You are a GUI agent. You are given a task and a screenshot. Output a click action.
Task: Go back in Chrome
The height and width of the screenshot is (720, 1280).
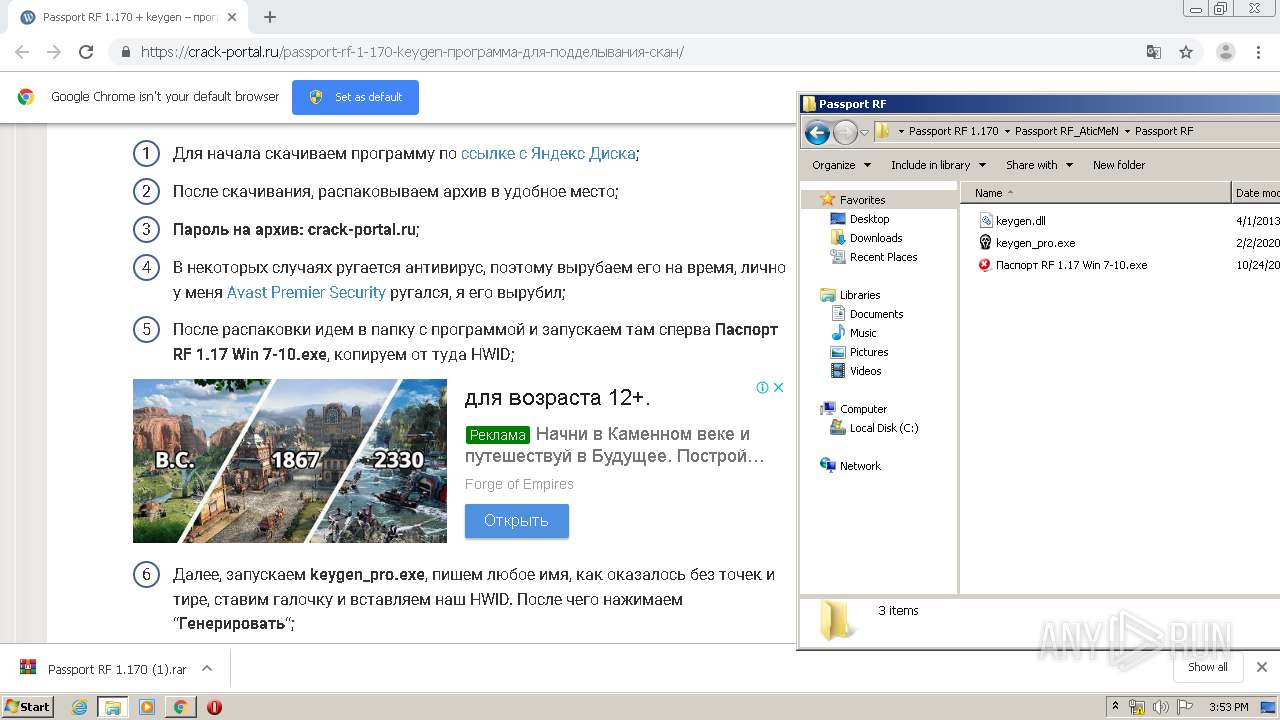(22, 52)
